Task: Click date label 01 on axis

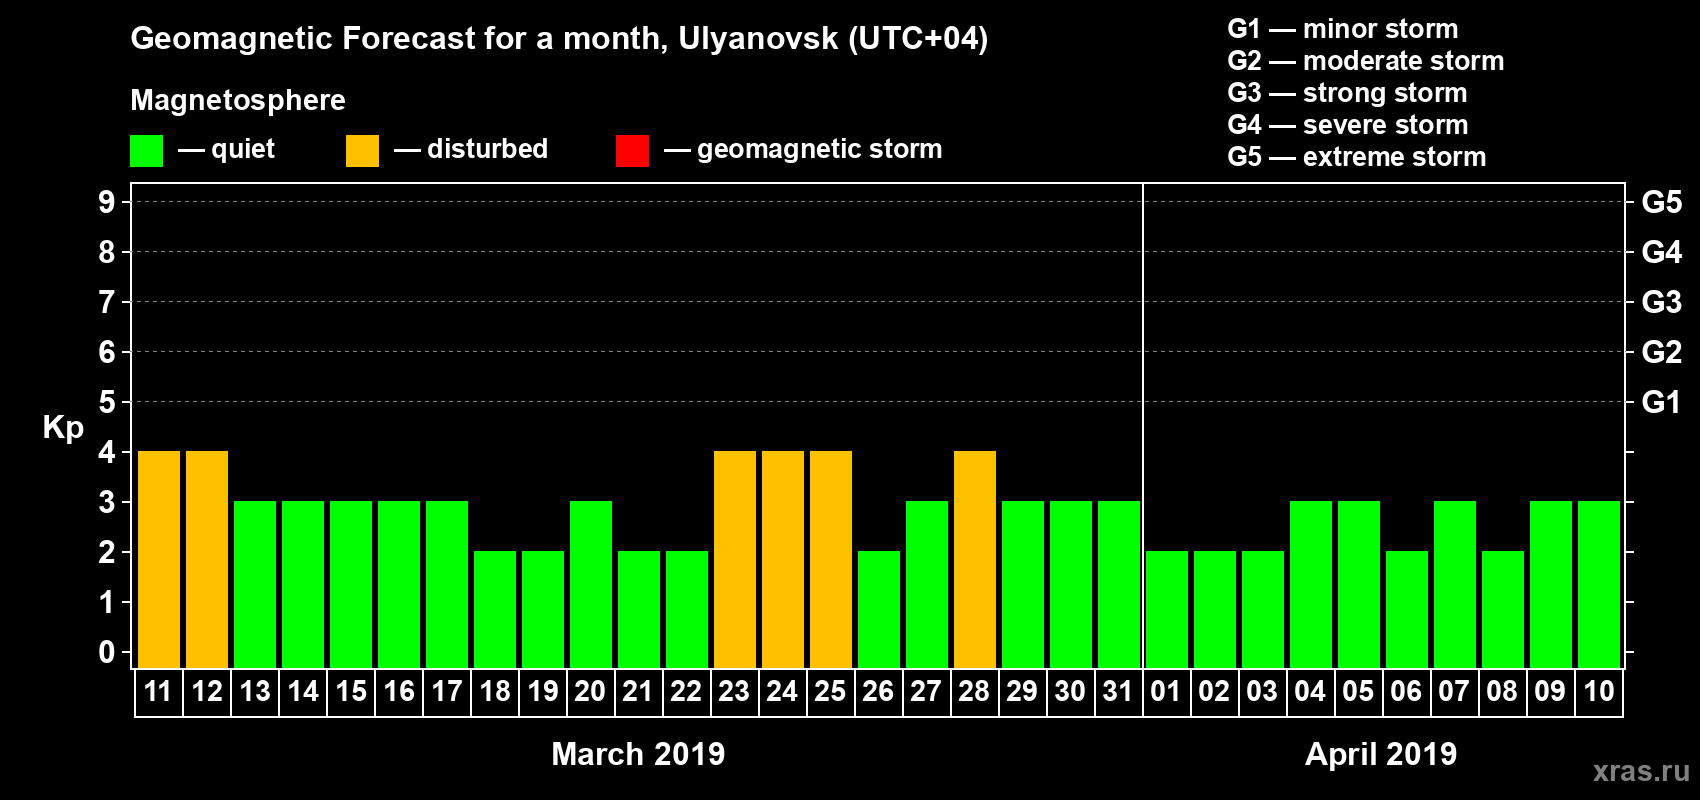Action: click(1166, 691)
